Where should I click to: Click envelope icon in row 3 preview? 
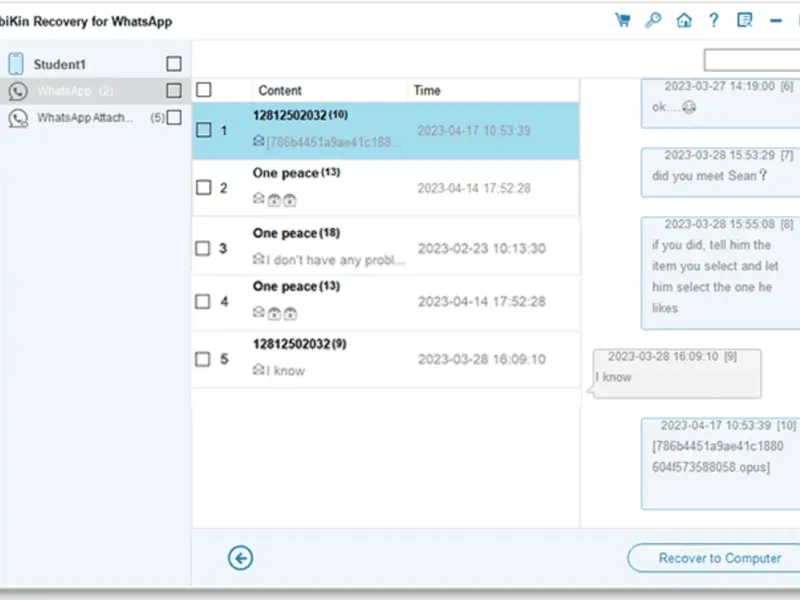(259, 259)
